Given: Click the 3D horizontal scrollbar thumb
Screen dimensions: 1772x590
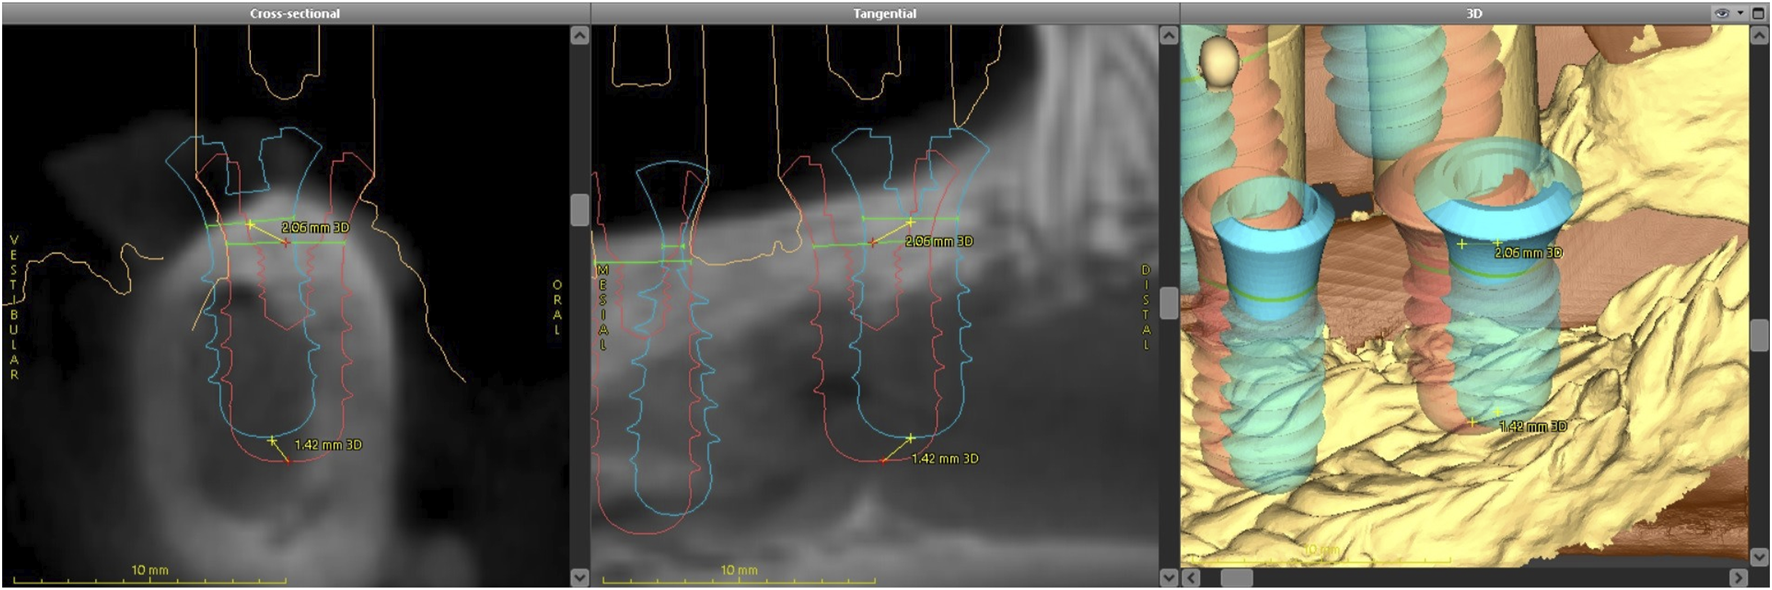Looking at the screenshot, I should point(1236,577).
